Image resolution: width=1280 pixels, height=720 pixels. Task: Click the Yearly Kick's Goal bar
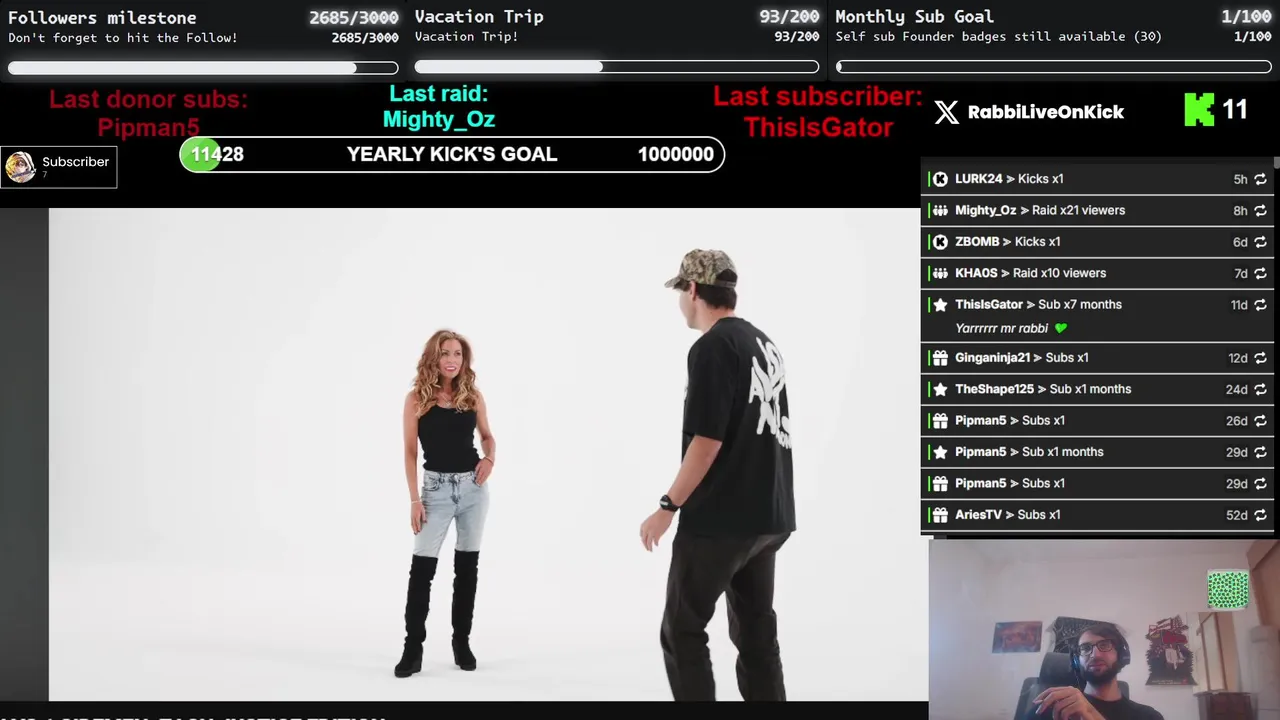(x=452, y=154)
